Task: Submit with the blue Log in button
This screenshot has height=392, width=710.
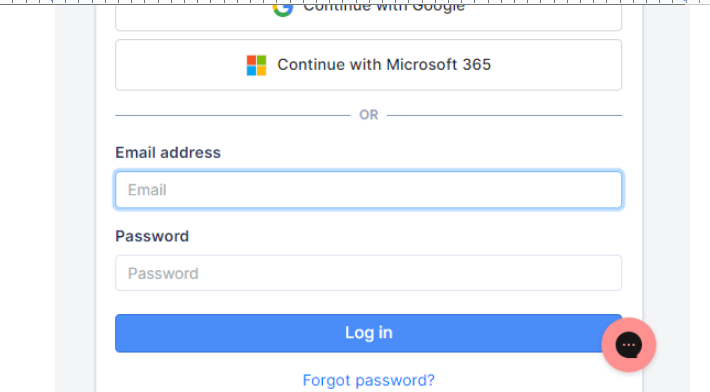Action: click(369, 333)
